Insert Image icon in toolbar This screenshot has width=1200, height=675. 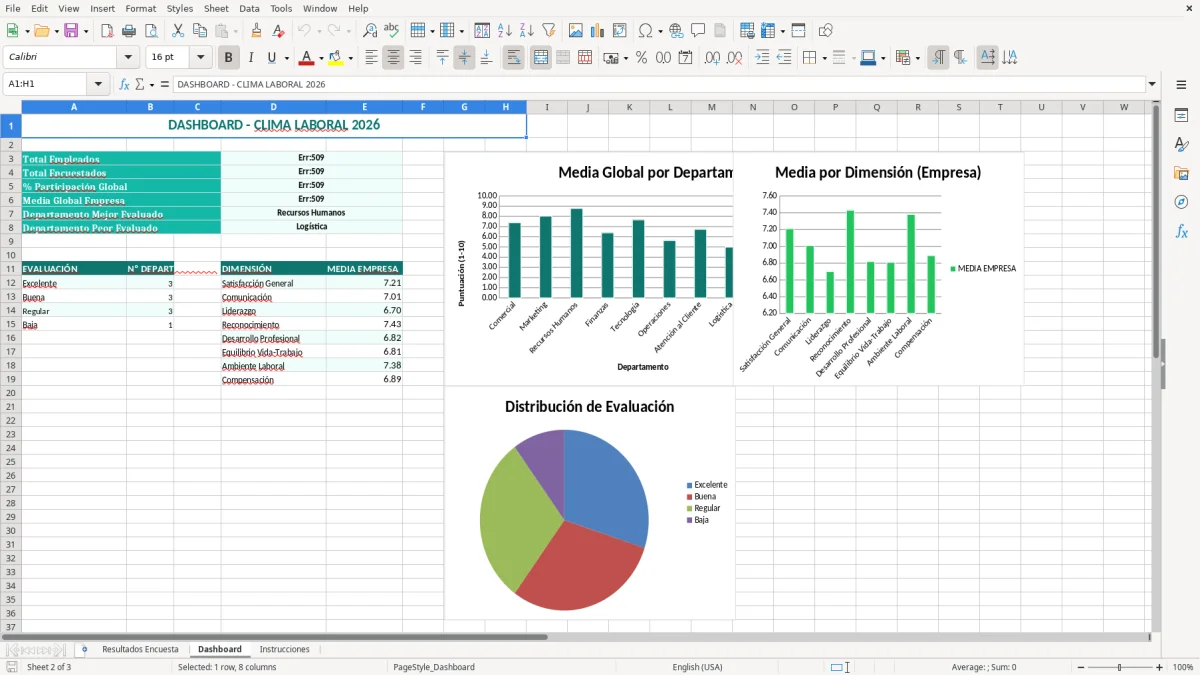click(575, 31)
